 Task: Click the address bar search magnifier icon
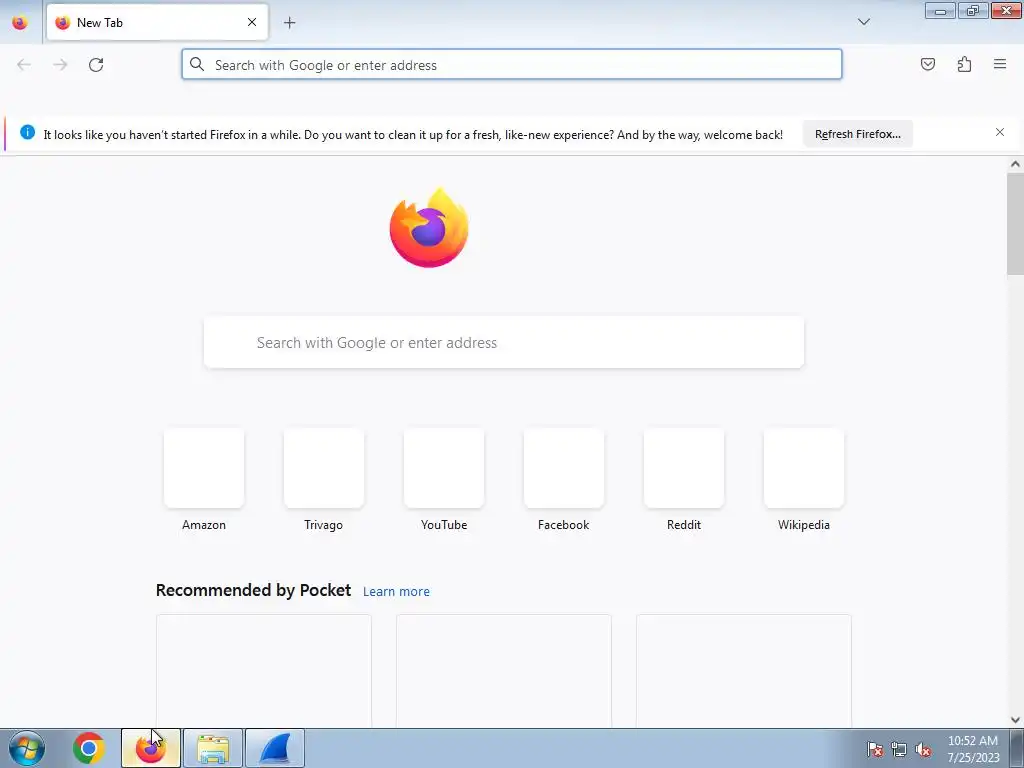coord(197,65)
